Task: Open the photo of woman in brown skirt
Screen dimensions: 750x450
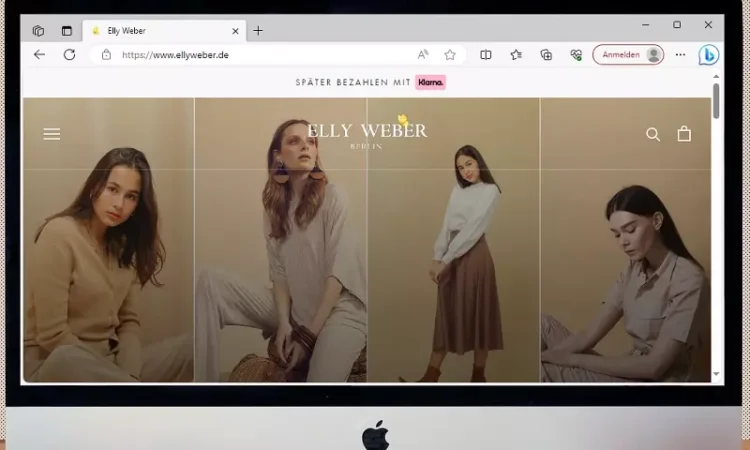Action: pyautogui.click(x=453, y=240)
